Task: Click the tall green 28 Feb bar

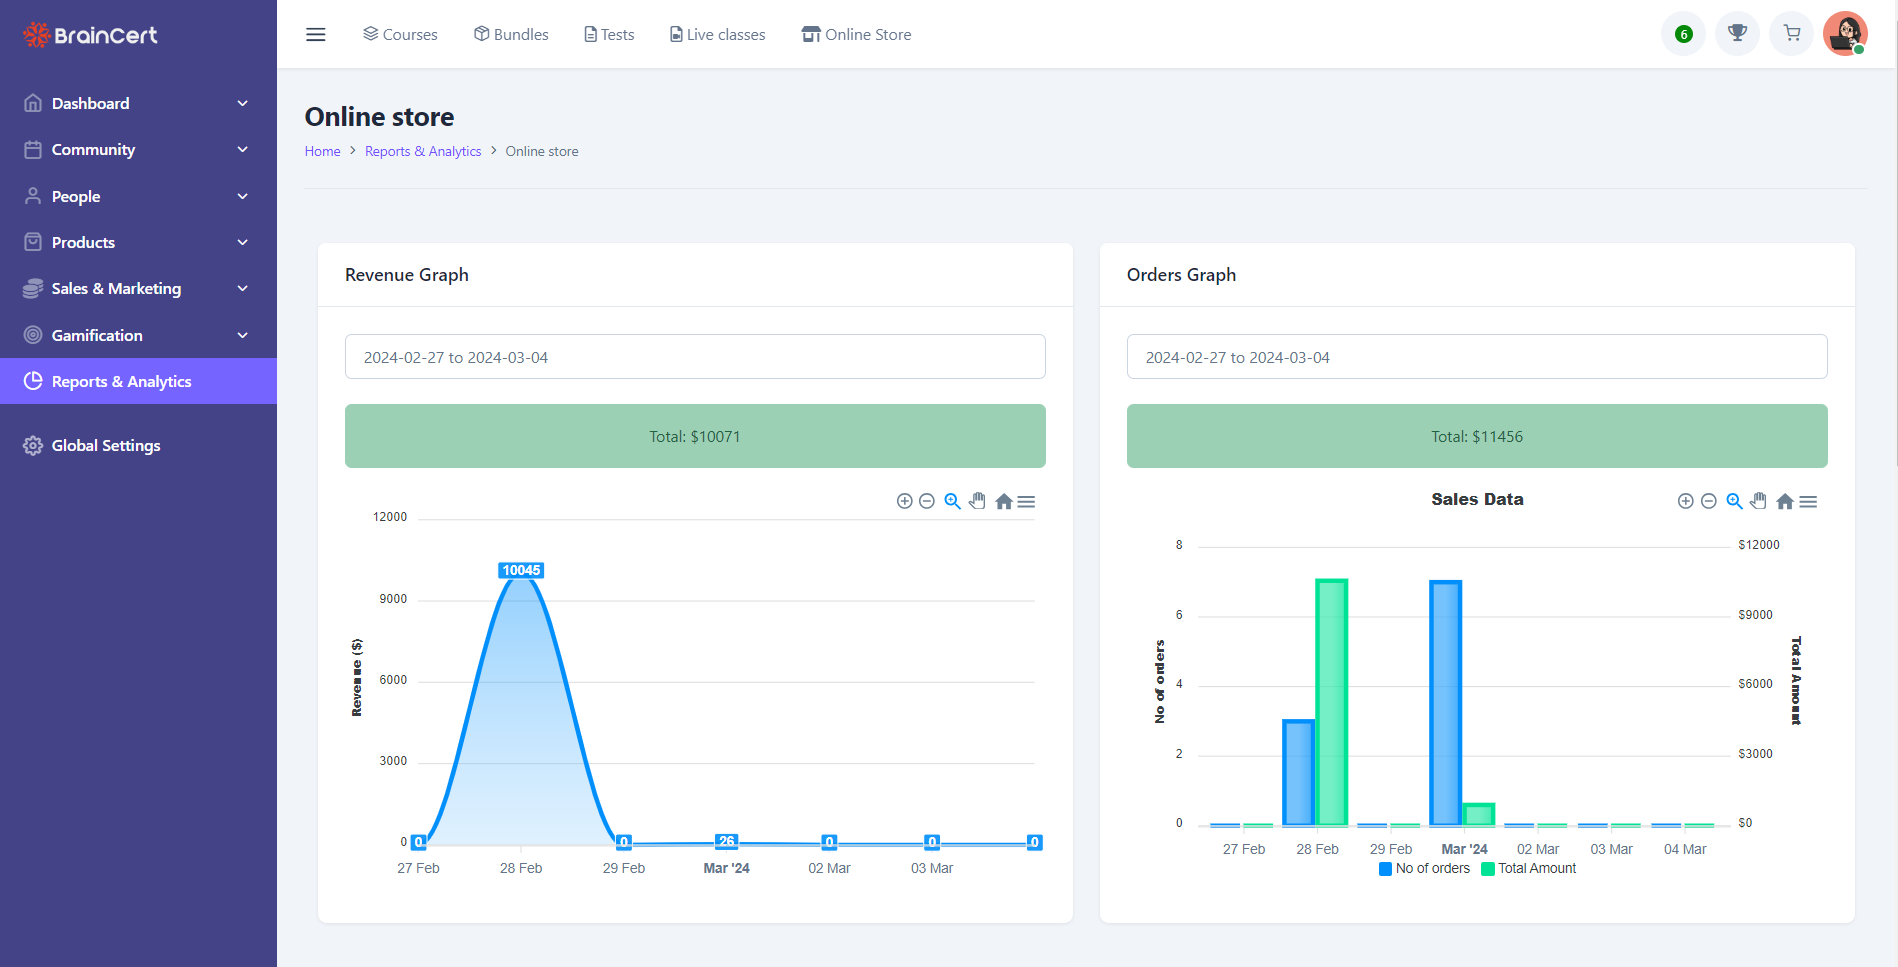Action: (1332, 702)
